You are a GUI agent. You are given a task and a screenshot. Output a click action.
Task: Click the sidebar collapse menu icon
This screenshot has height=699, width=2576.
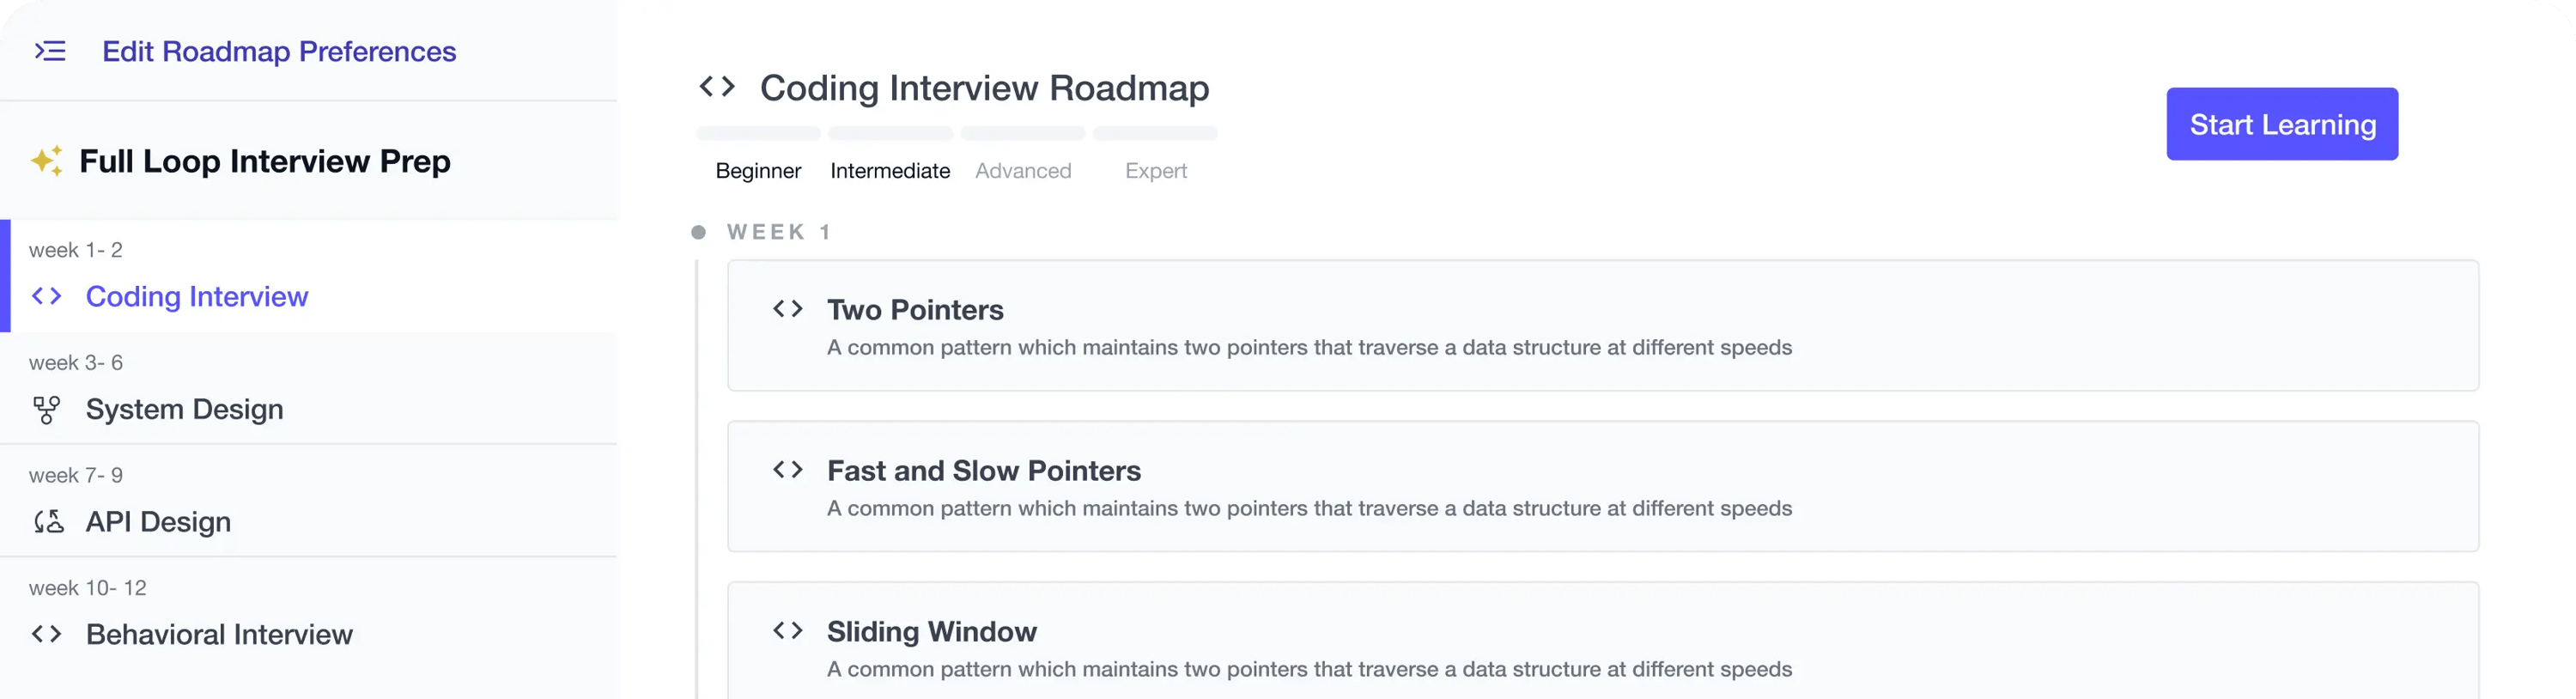coord(50,51)
